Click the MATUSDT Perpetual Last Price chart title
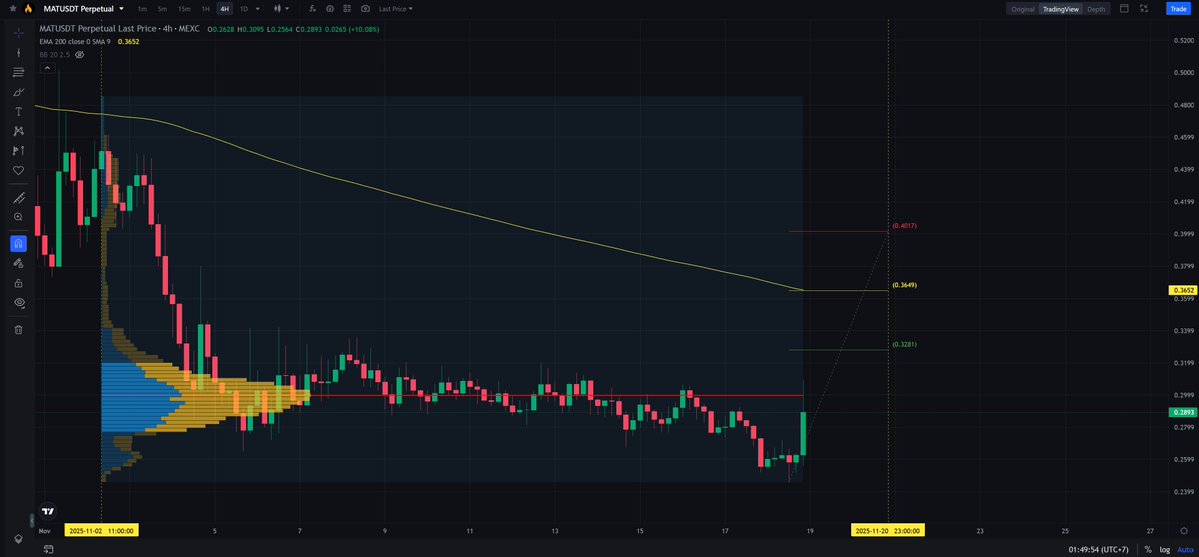1199x557 pixels. [x=119, y=29]
